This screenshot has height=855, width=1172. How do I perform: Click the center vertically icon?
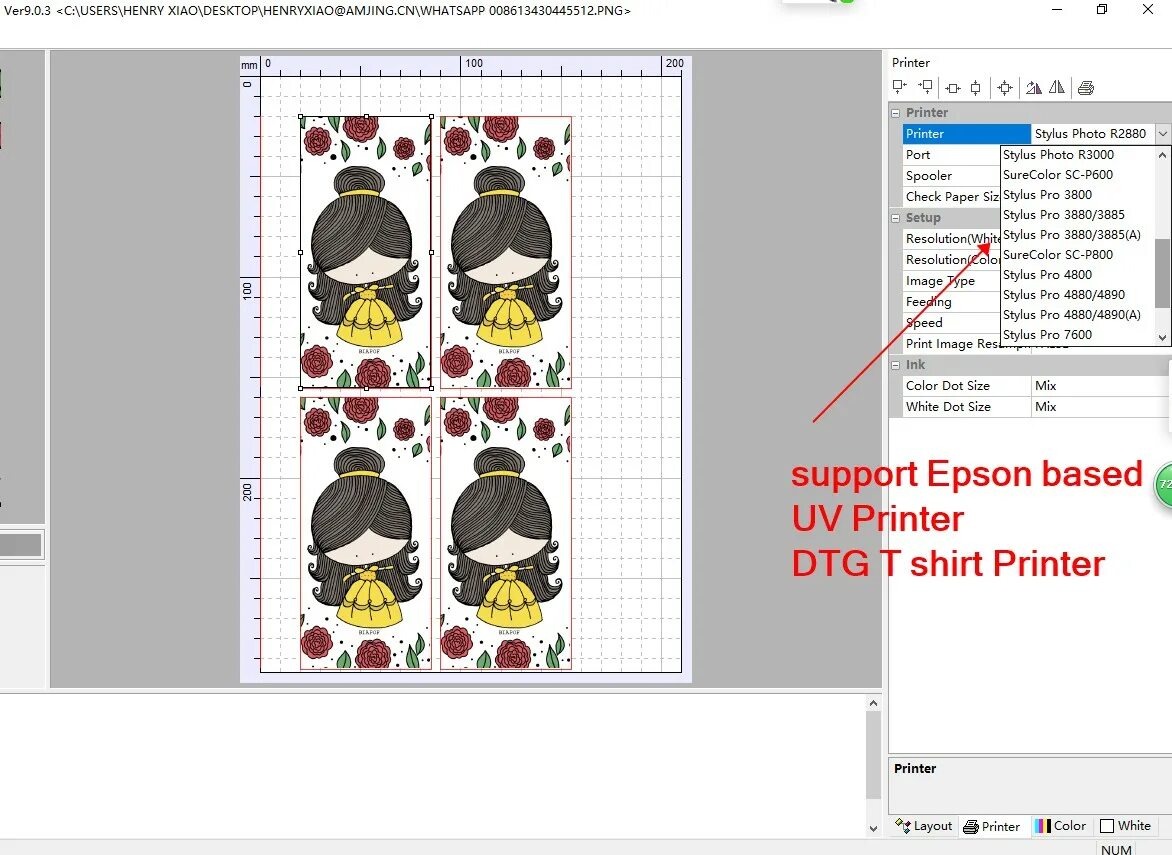[x=976, y=88]
